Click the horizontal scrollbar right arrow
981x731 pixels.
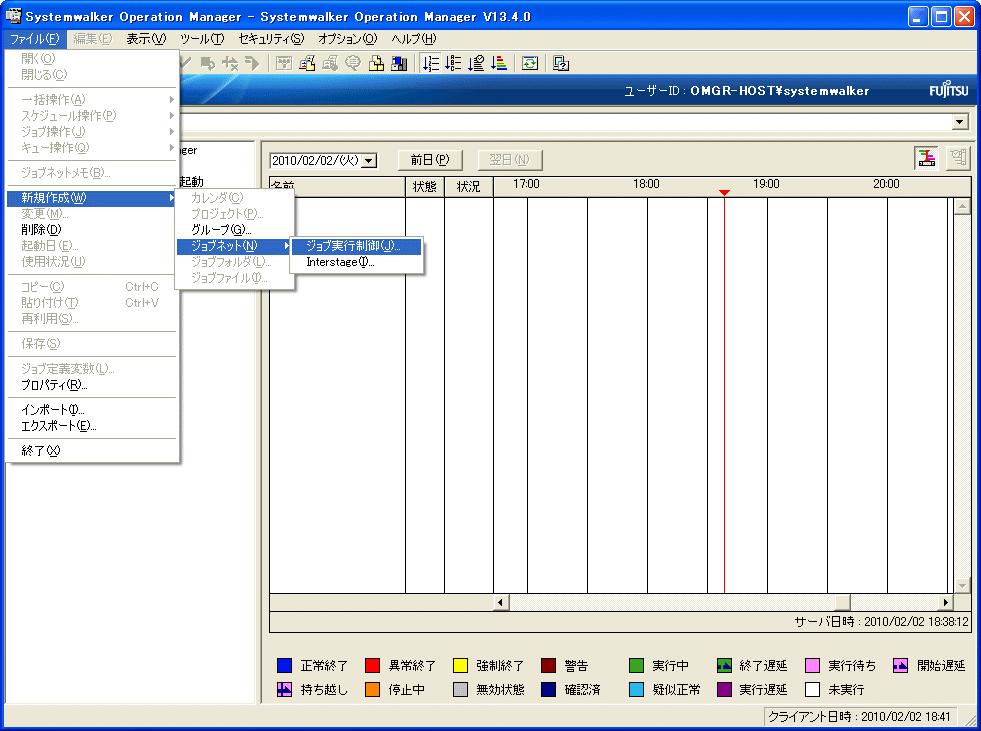pyautogui.click(x=945, y=603)
